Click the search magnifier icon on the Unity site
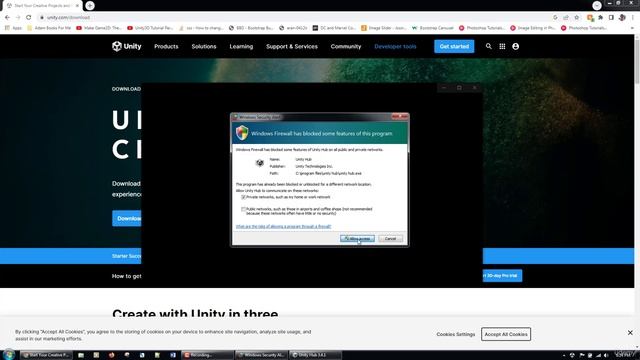The image size is (640, 360). (489, 47)
